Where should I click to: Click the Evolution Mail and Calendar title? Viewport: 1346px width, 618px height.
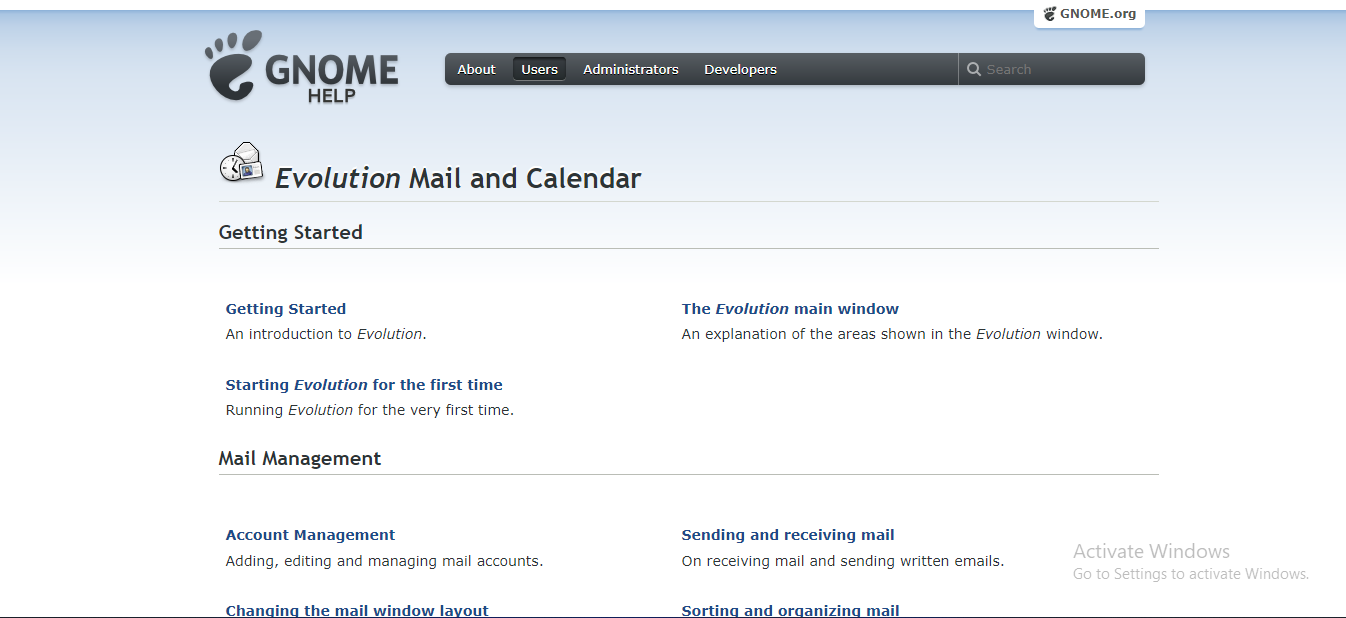[x=456, y=178]
